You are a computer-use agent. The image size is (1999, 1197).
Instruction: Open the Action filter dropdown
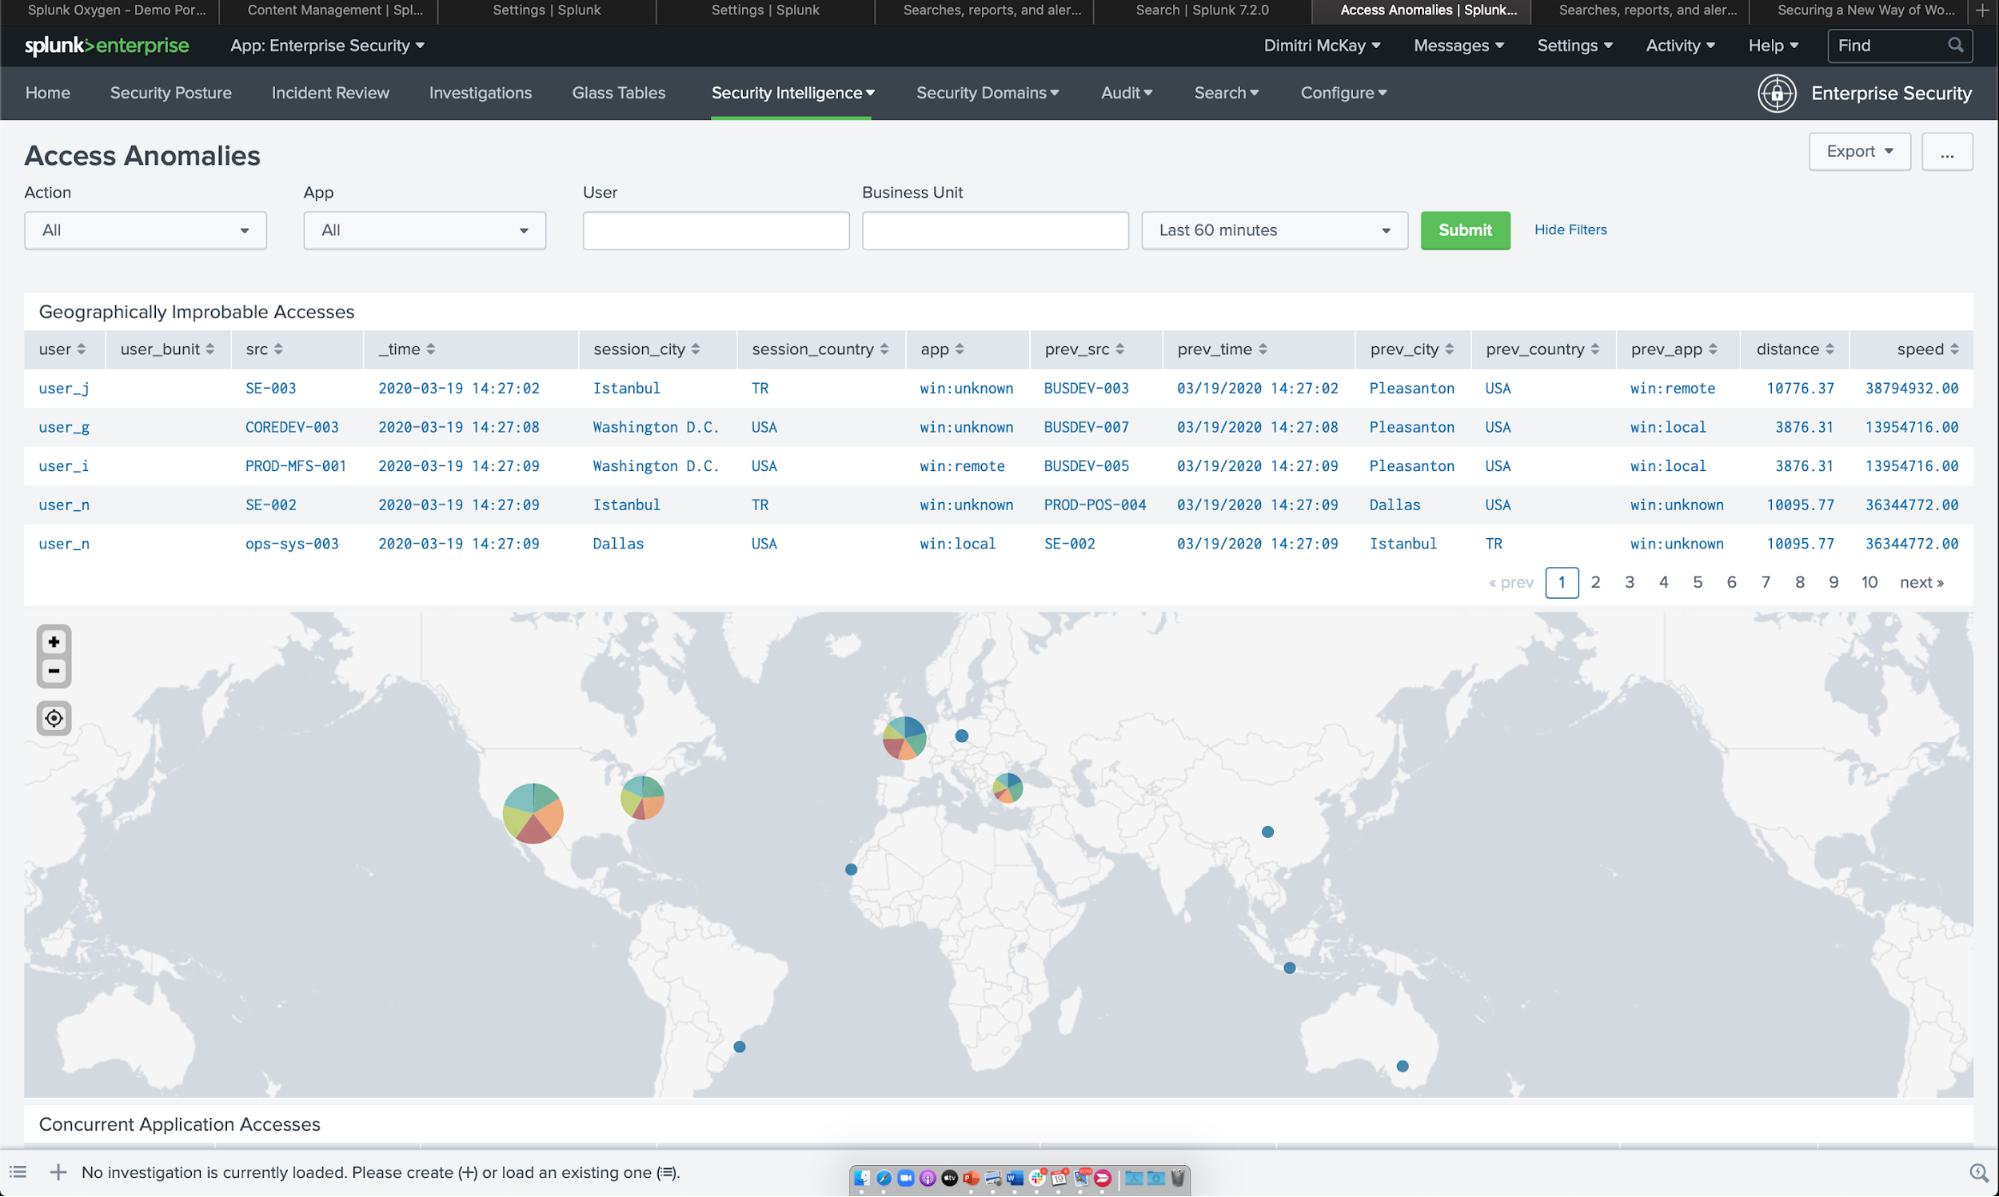(x=145, y=230)
